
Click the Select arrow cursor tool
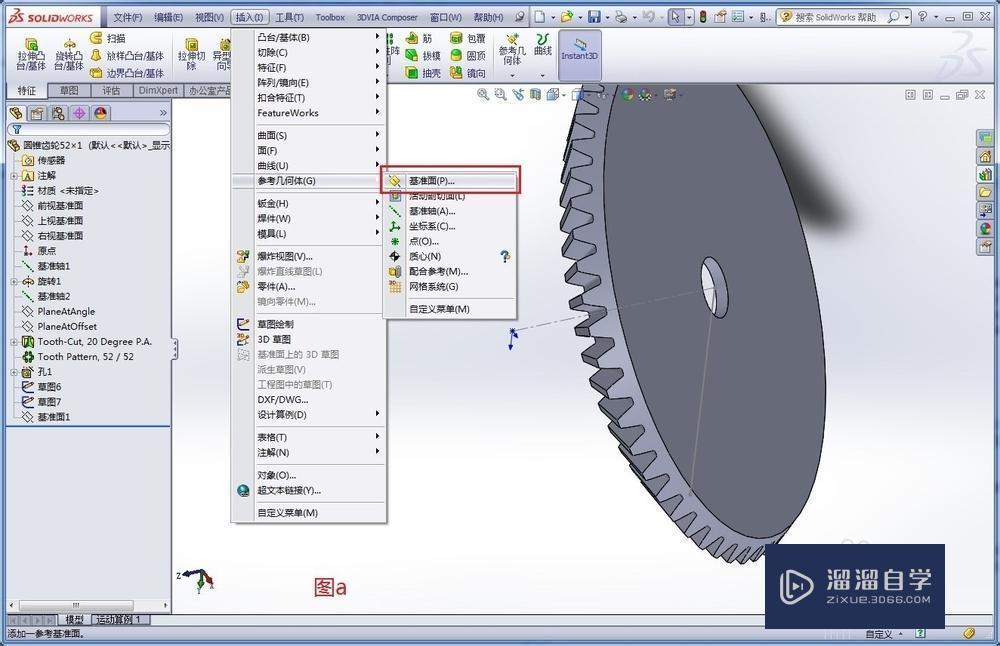point(675,17)
